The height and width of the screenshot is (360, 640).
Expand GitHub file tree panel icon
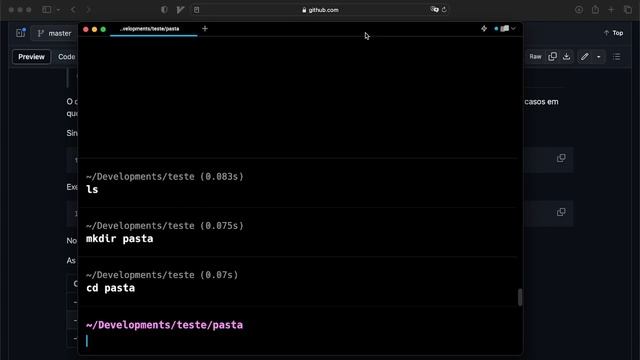pyautogui.click(x=20, y=33)
